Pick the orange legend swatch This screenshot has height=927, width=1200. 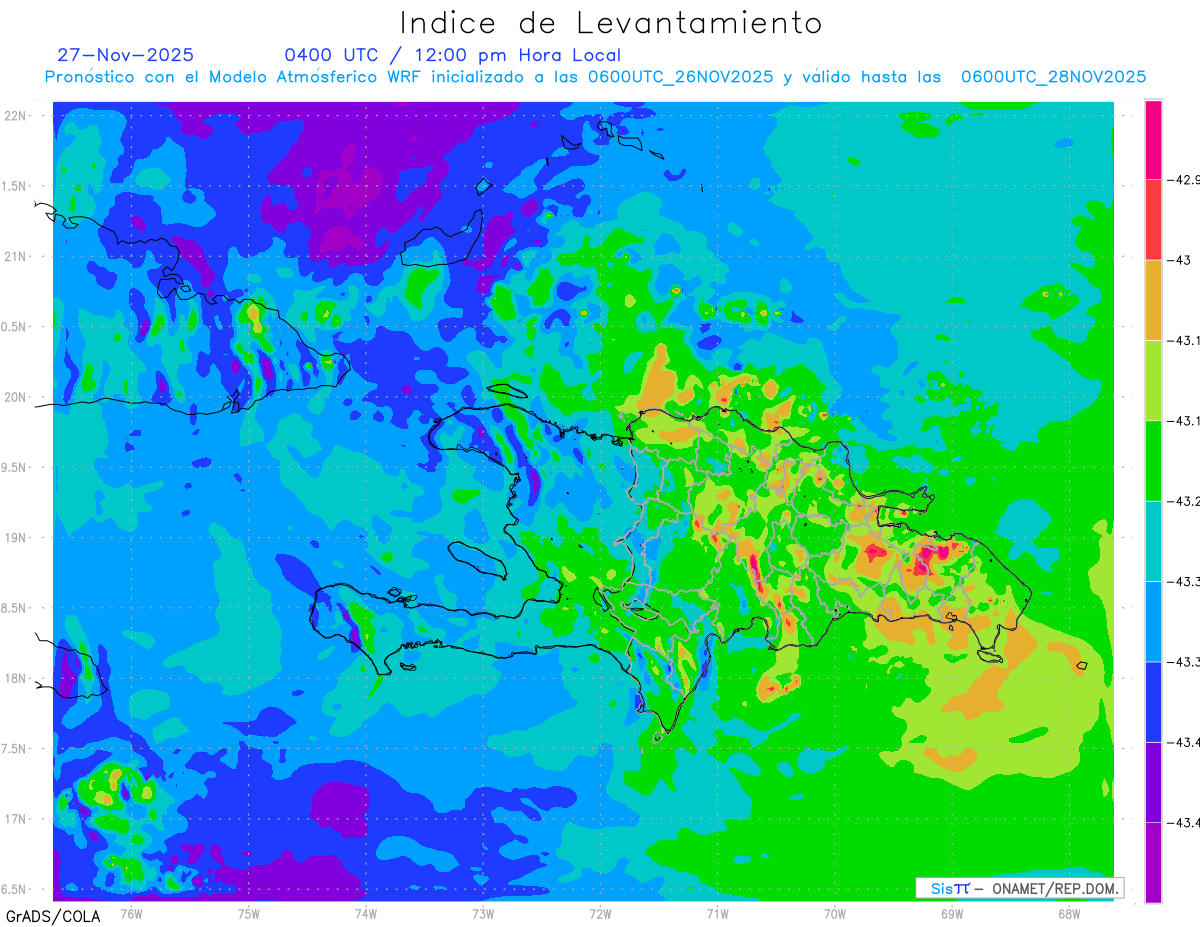(x=1153, y=300)
